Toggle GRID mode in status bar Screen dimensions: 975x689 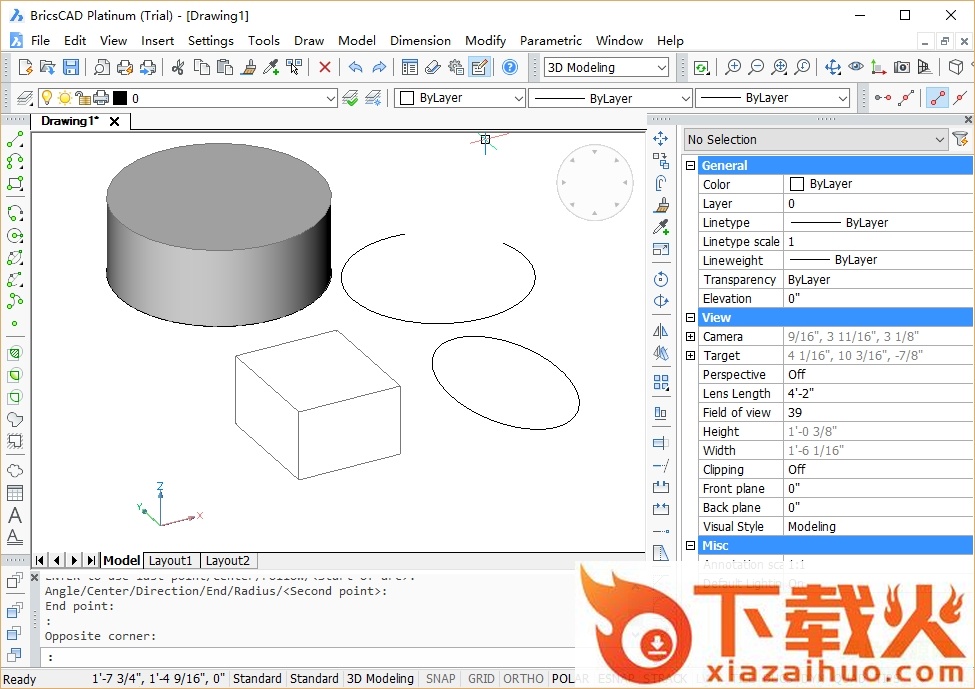click(481, 678)
